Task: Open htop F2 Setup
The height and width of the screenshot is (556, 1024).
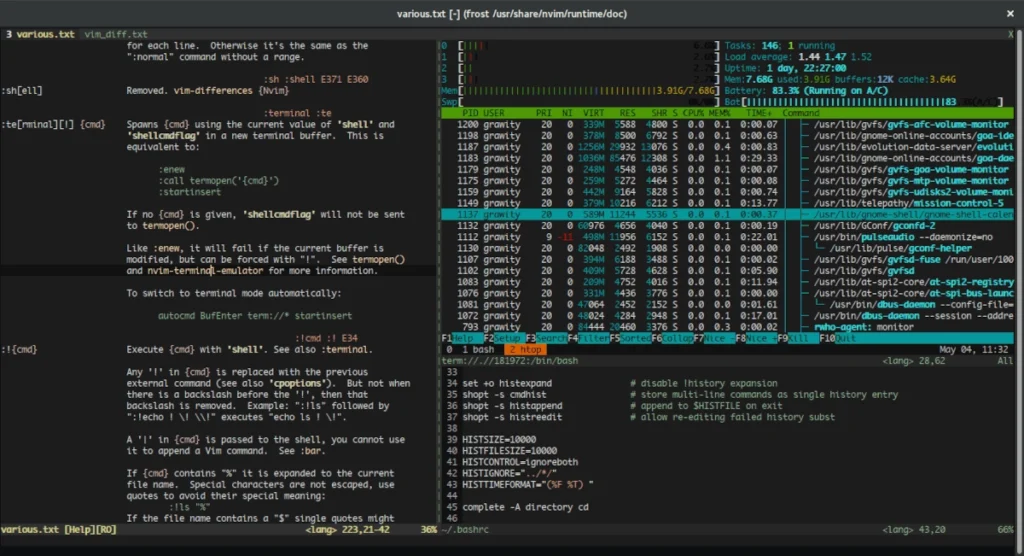Action: click(x=502, y=338)
